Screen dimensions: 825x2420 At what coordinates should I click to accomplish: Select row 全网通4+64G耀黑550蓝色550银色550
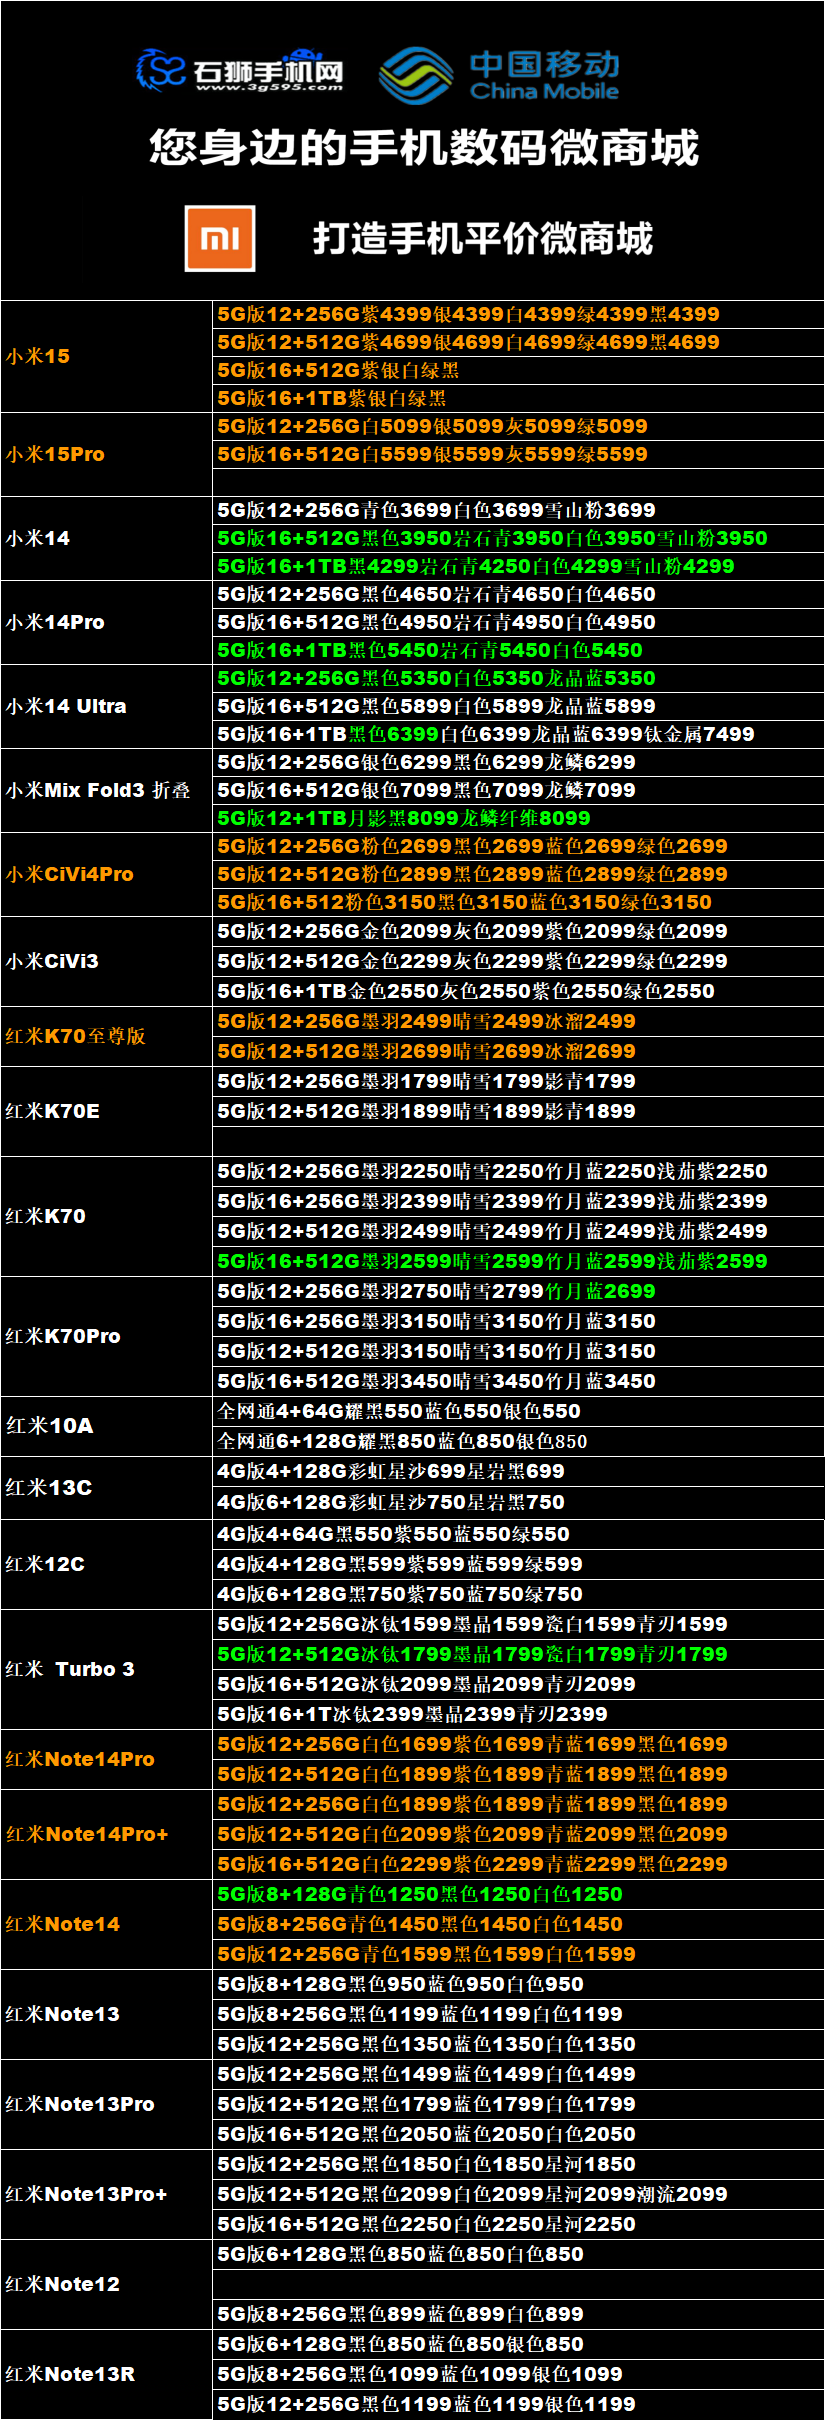click(x=518, y=1411)
